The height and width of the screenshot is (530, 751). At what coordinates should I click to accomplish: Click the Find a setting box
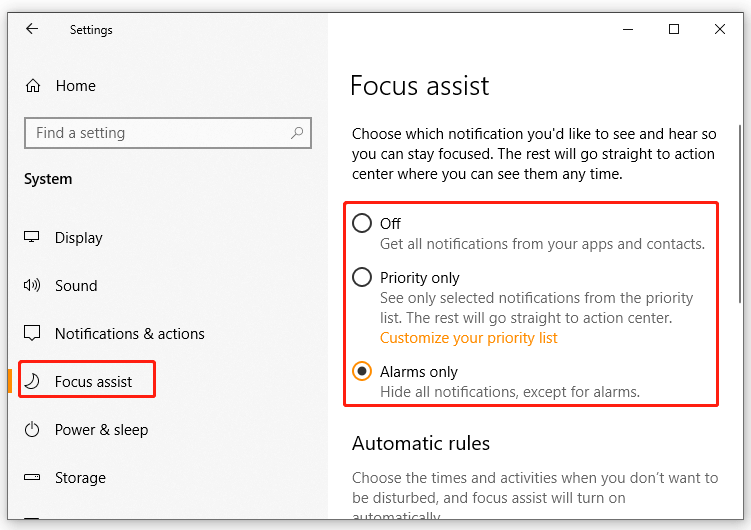pyautogui.click(x=168, y=133)
